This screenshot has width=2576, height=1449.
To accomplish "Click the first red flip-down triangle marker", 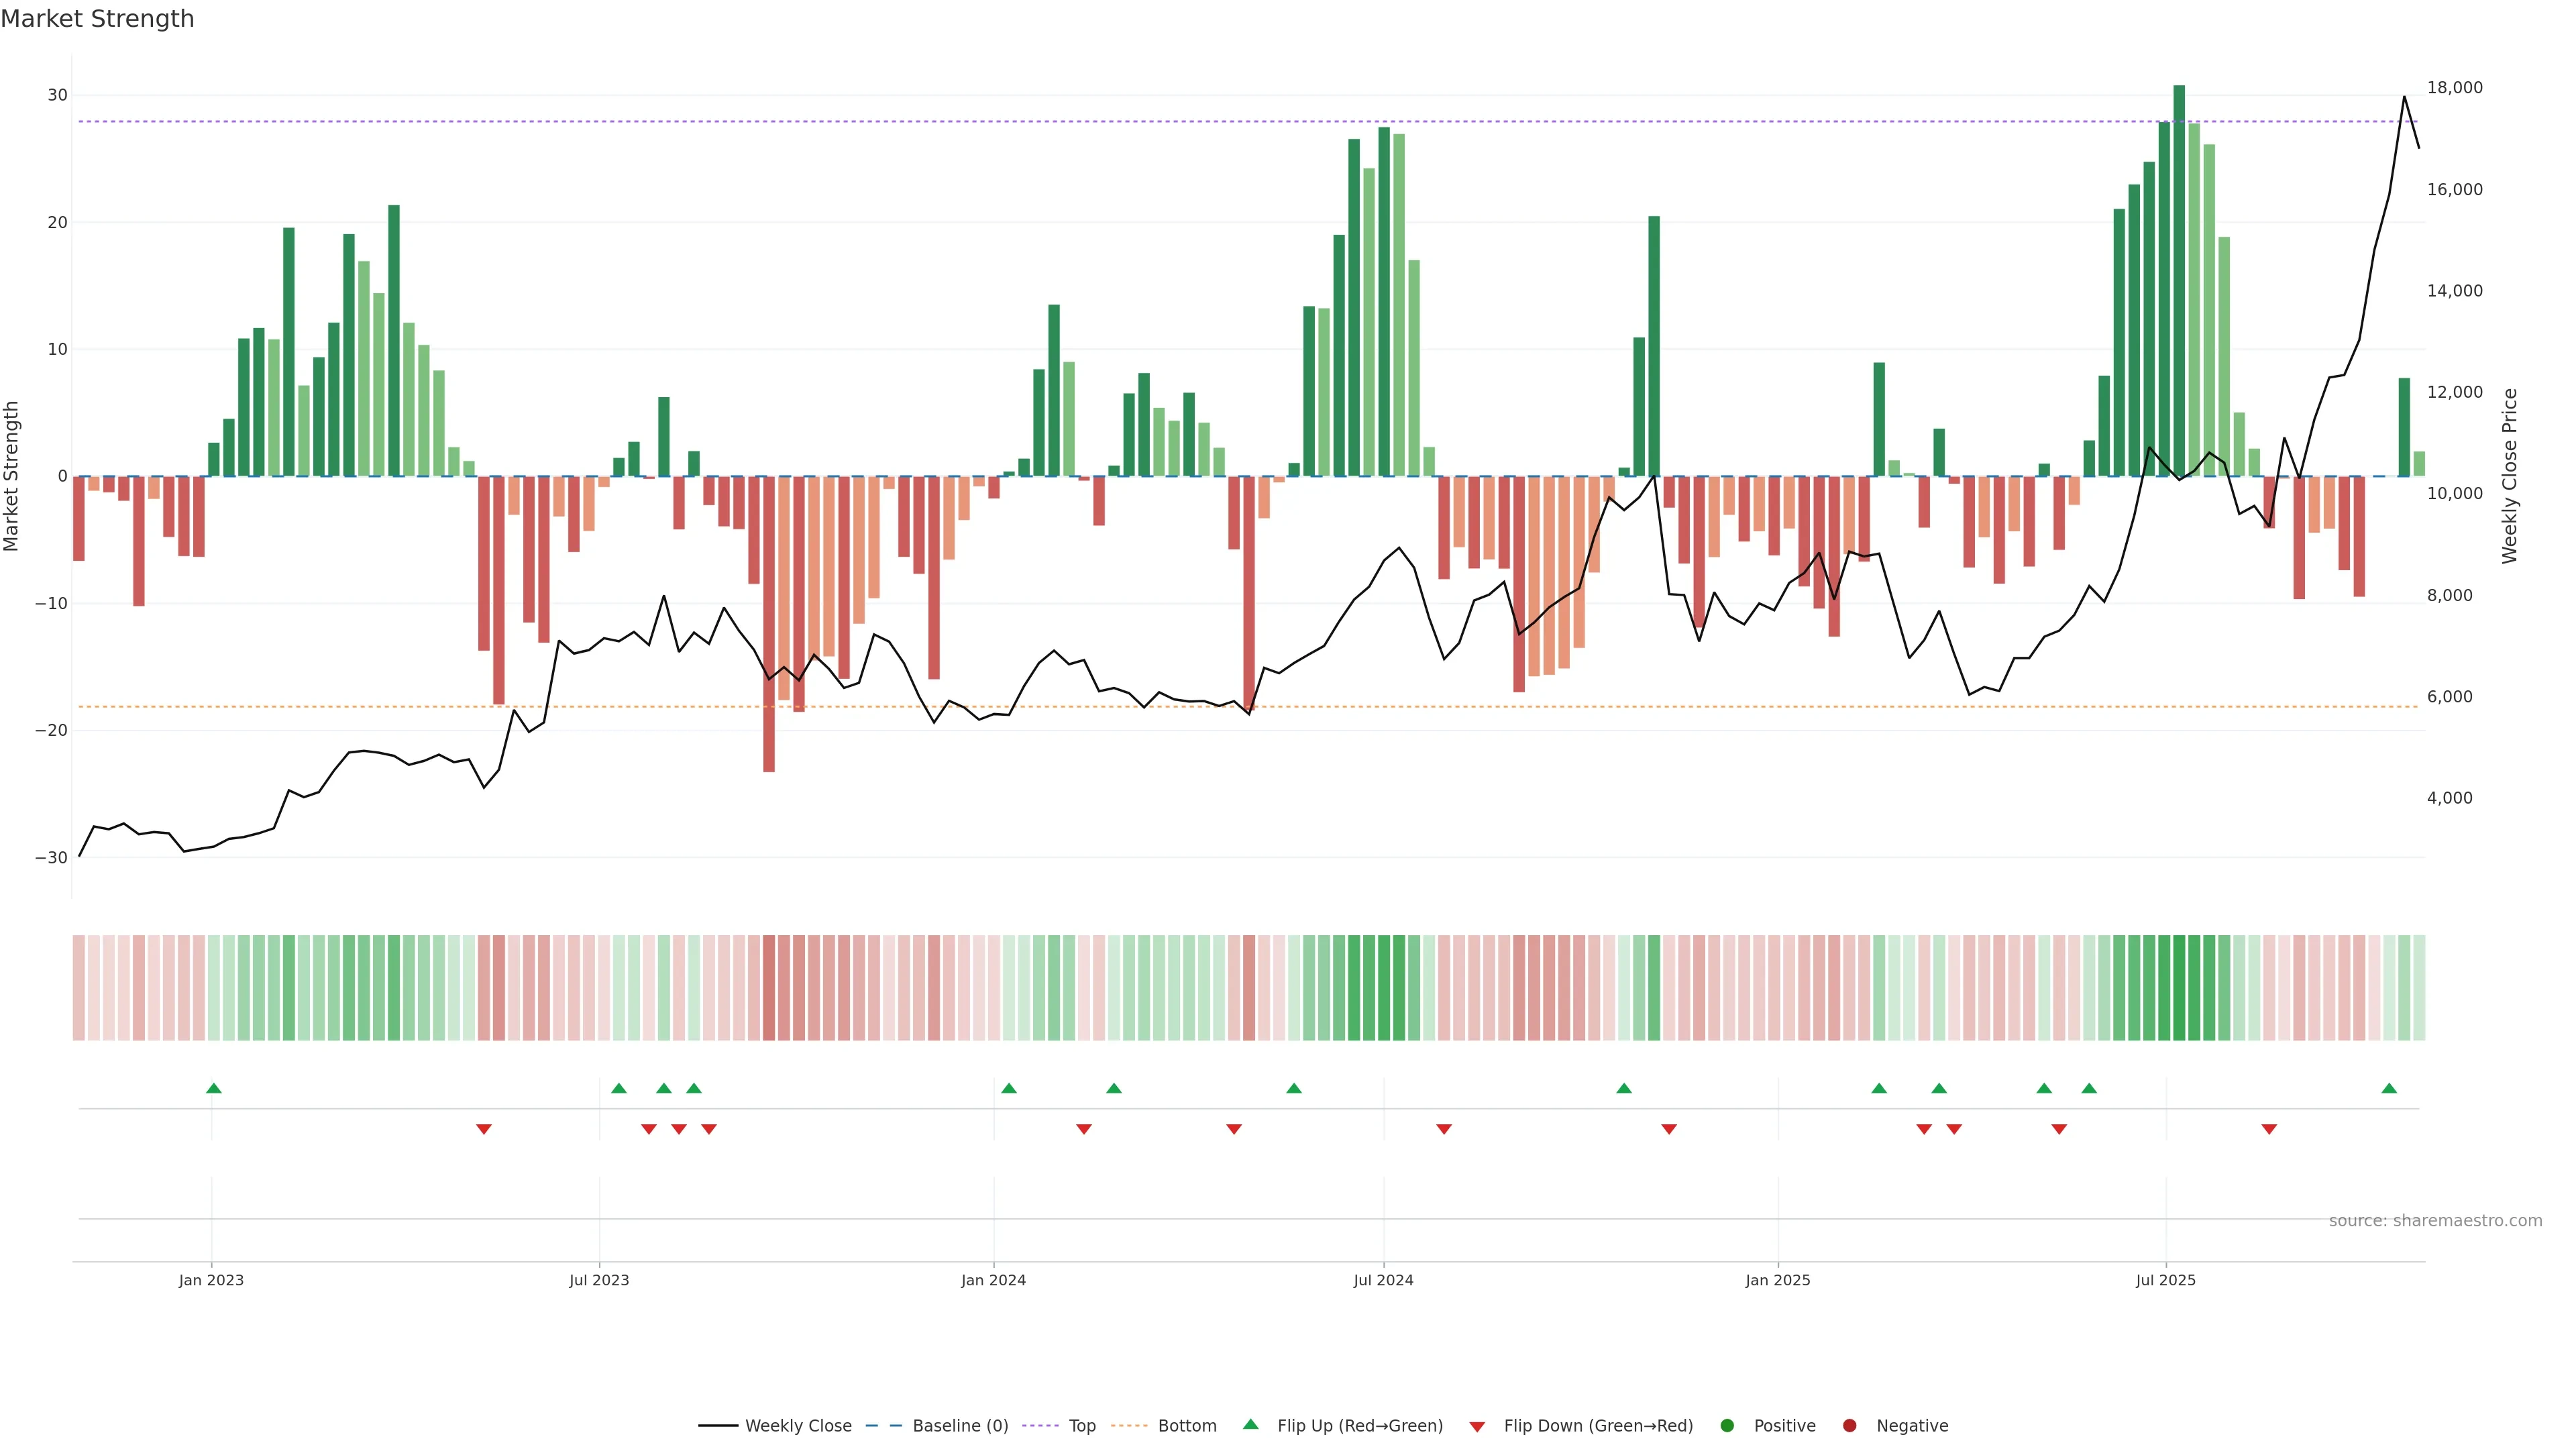I will (x=484, y=1129).
